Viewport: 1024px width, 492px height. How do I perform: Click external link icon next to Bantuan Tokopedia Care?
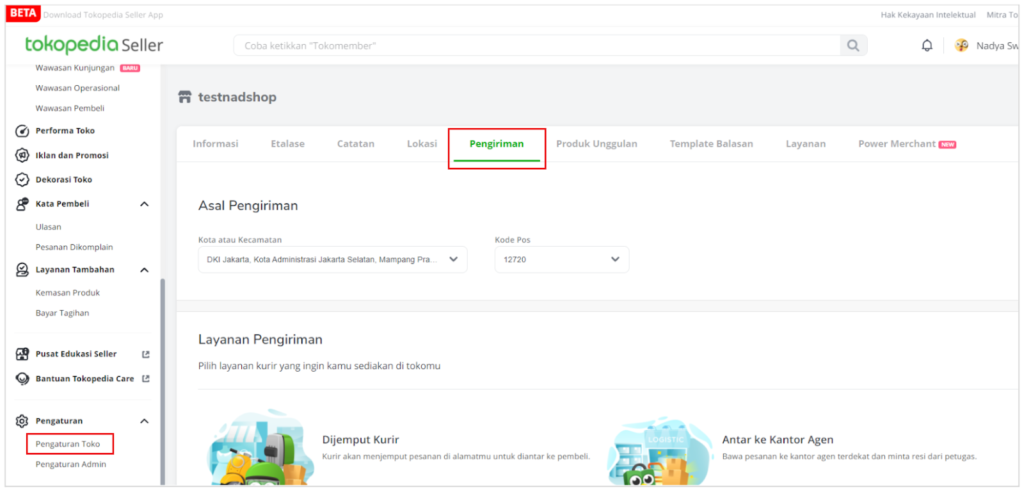146,378
